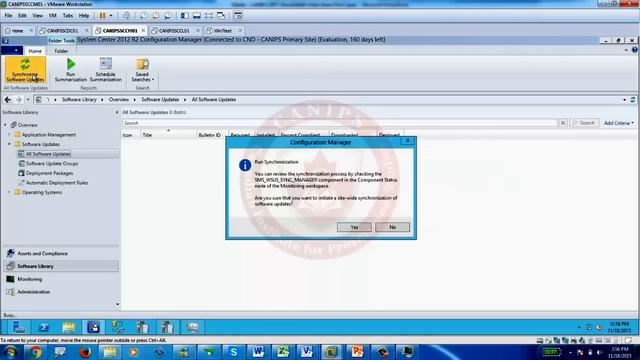Enter VMware full screen mode icon

pos(209,16)
